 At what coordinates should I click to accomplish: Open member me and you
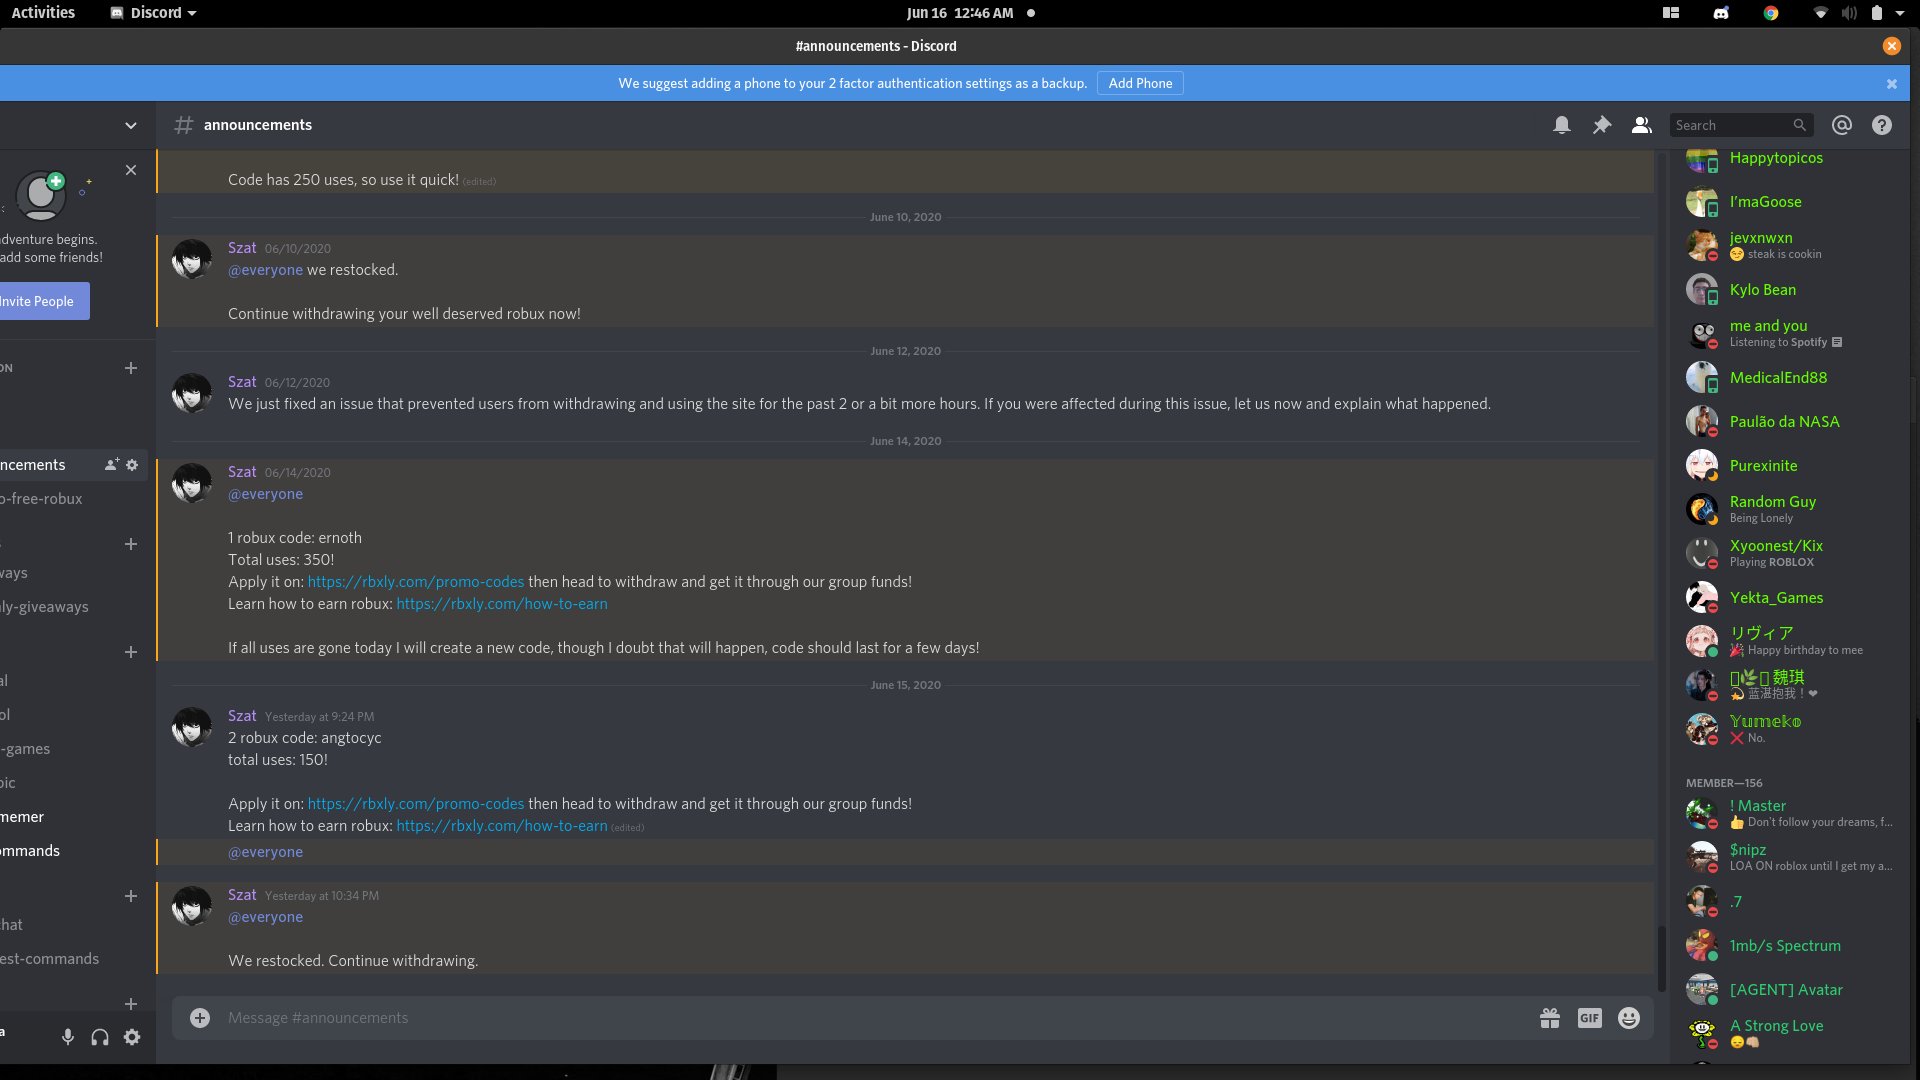[x=1789, y=333]
